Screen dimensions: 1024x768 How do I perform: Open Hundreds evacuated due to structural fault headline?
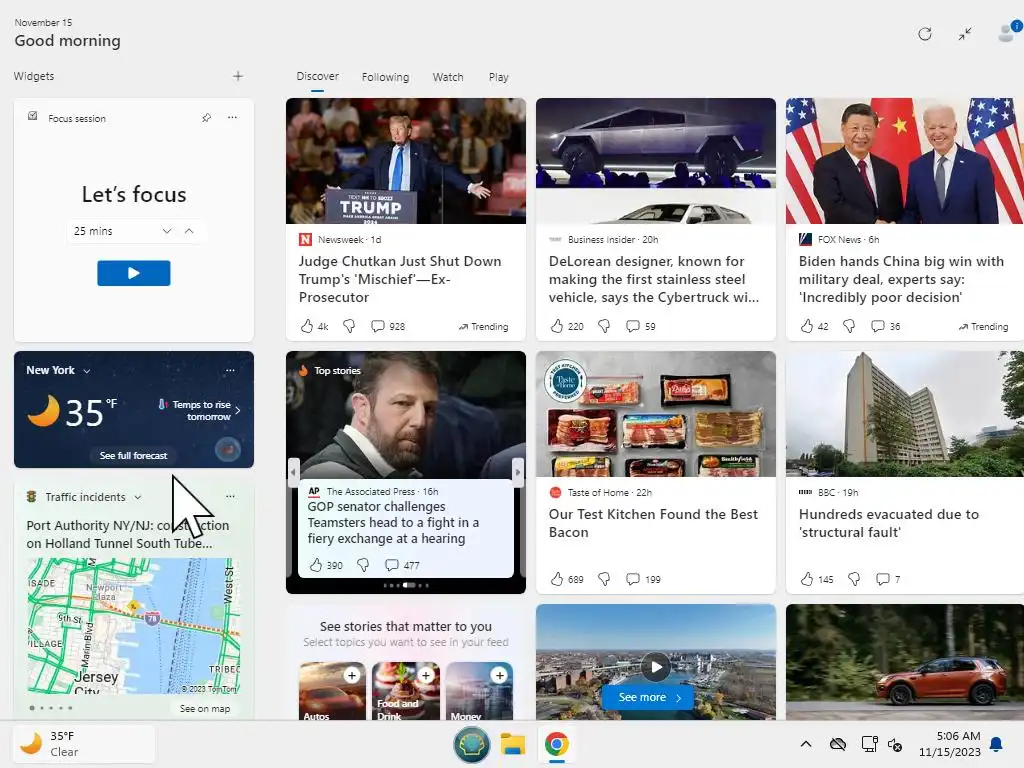(x=889, y=523)
